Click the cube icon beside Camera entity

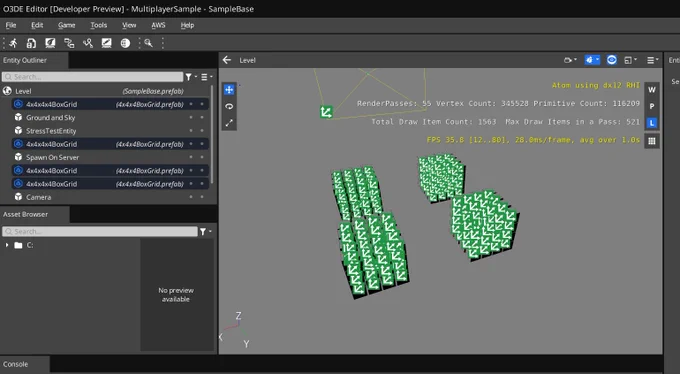(x=18, y=197)
